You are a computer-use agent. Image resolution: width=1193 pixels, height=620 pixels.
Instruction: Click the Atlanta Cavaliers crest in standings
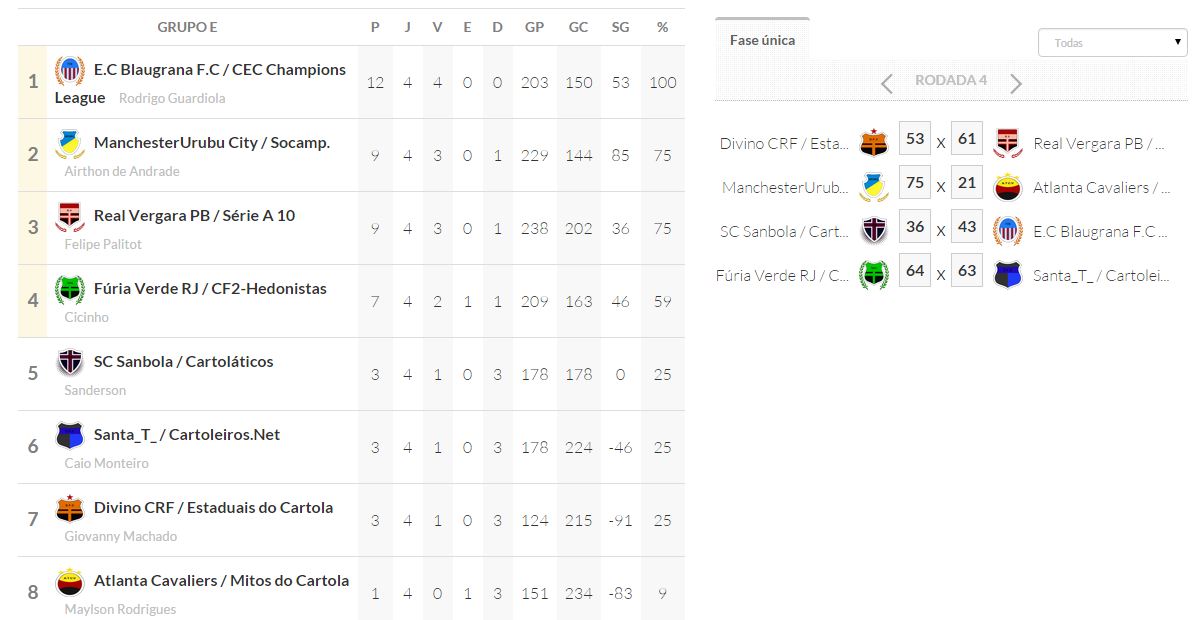point(70,581)
